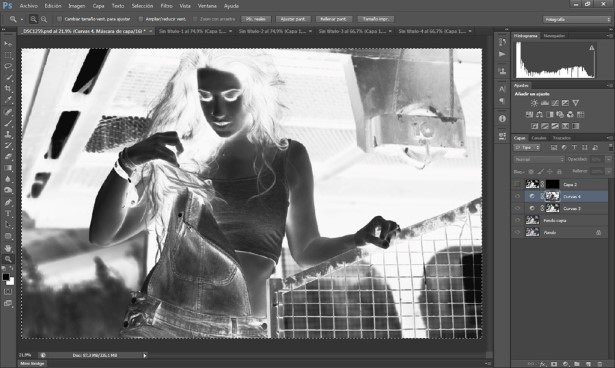Image resolution: width=615 pixels, height=368 pixels.
Task: Select the Rectangular Marquee tool
Action: 8,55
